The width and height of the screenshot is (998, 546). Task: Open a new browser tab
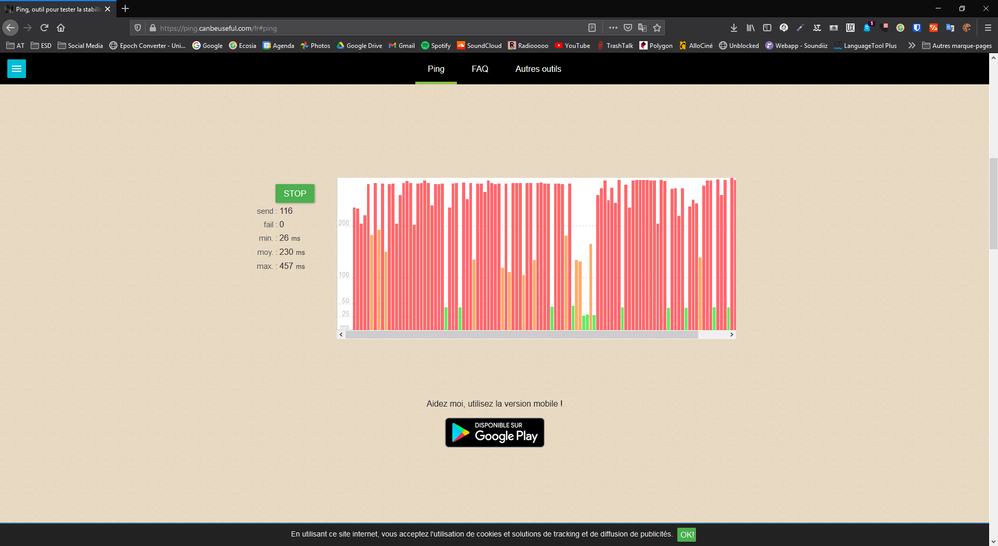pos(125,9)
